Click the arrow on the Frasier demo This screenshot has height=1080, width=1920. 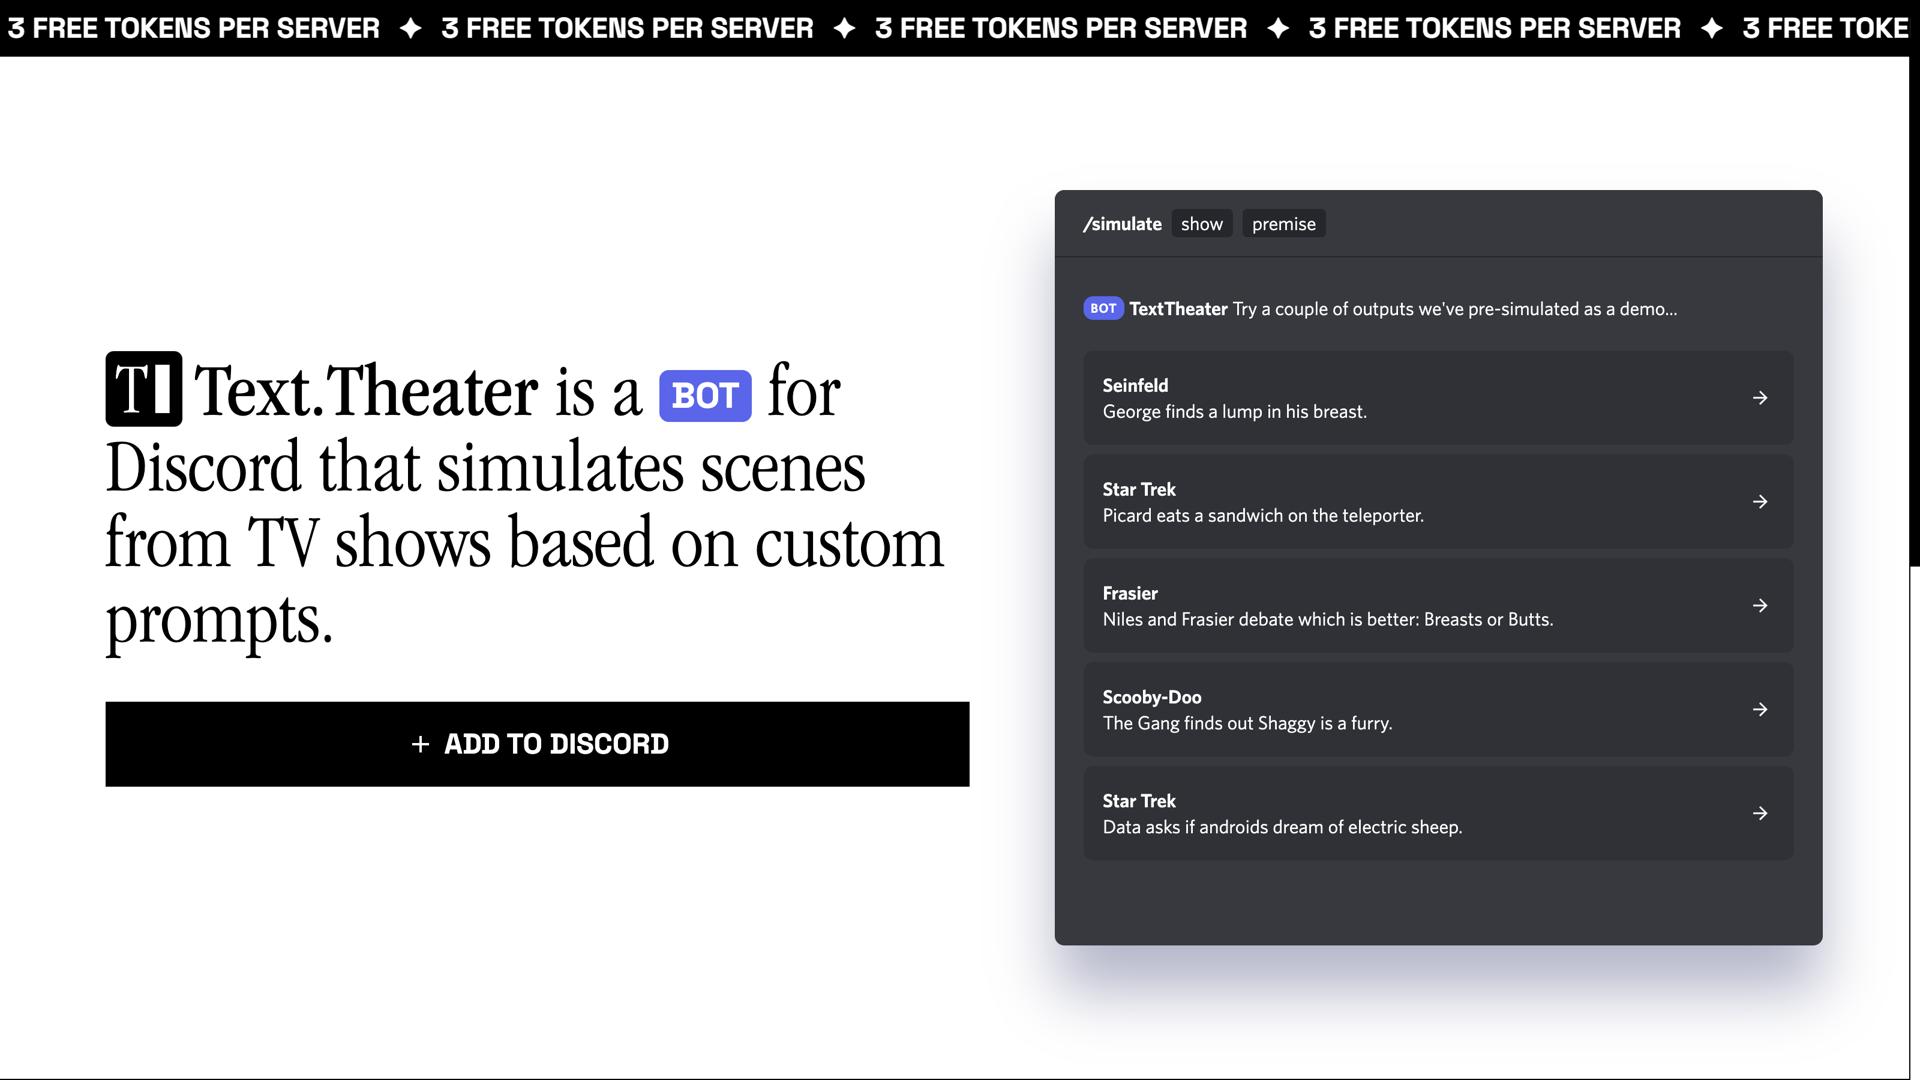tap(1760, 606)
